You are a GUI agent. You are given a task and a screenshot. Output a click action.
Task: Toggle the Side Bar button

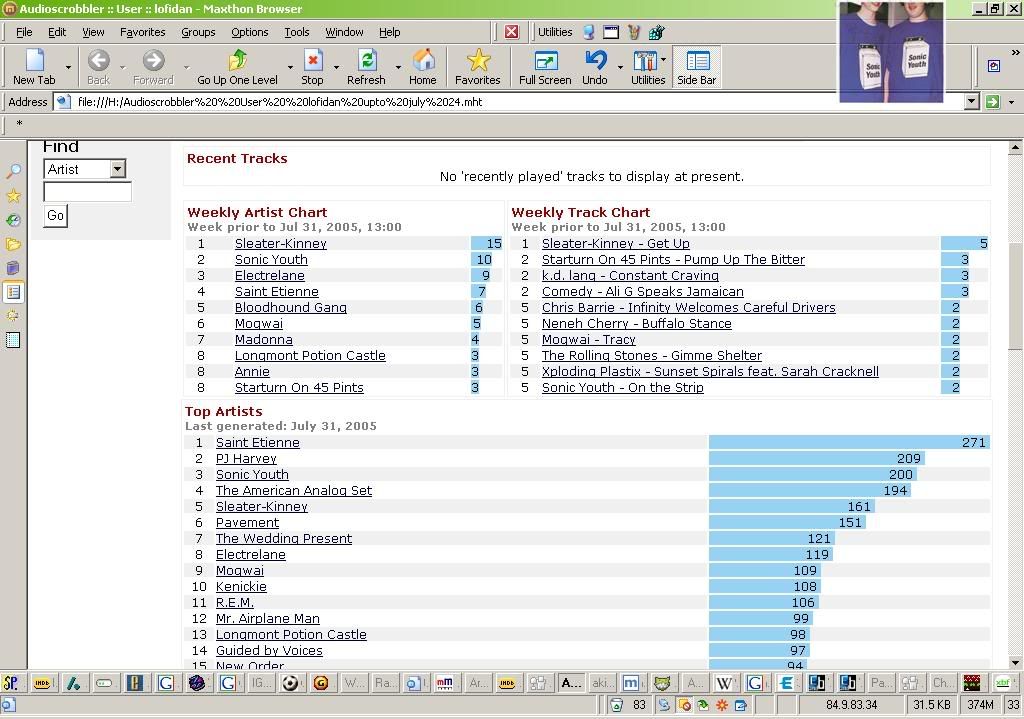pyautogui.click(x=697, y=66)
